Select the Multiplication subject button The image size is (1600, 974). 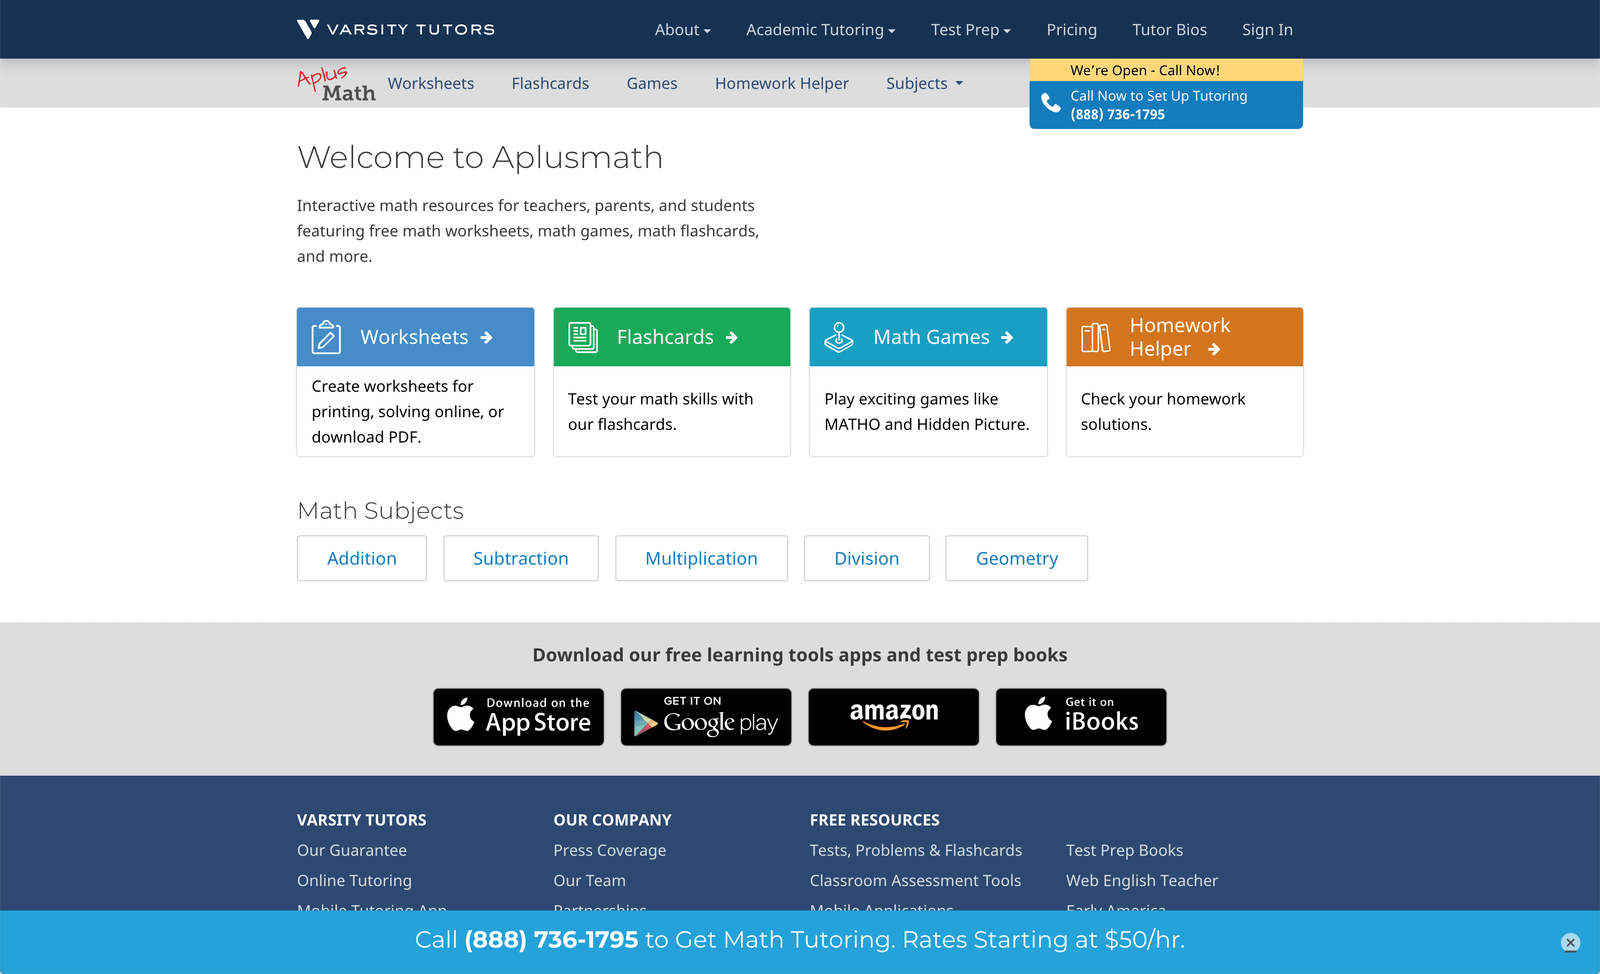pos(701,558)
